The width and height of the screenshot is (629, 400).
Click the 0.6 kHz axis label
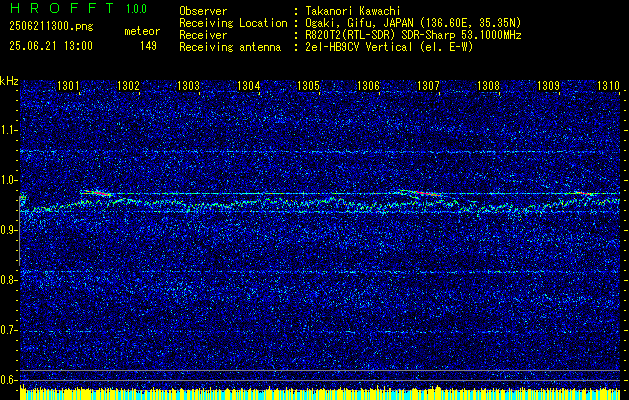(x=7, y=380)
